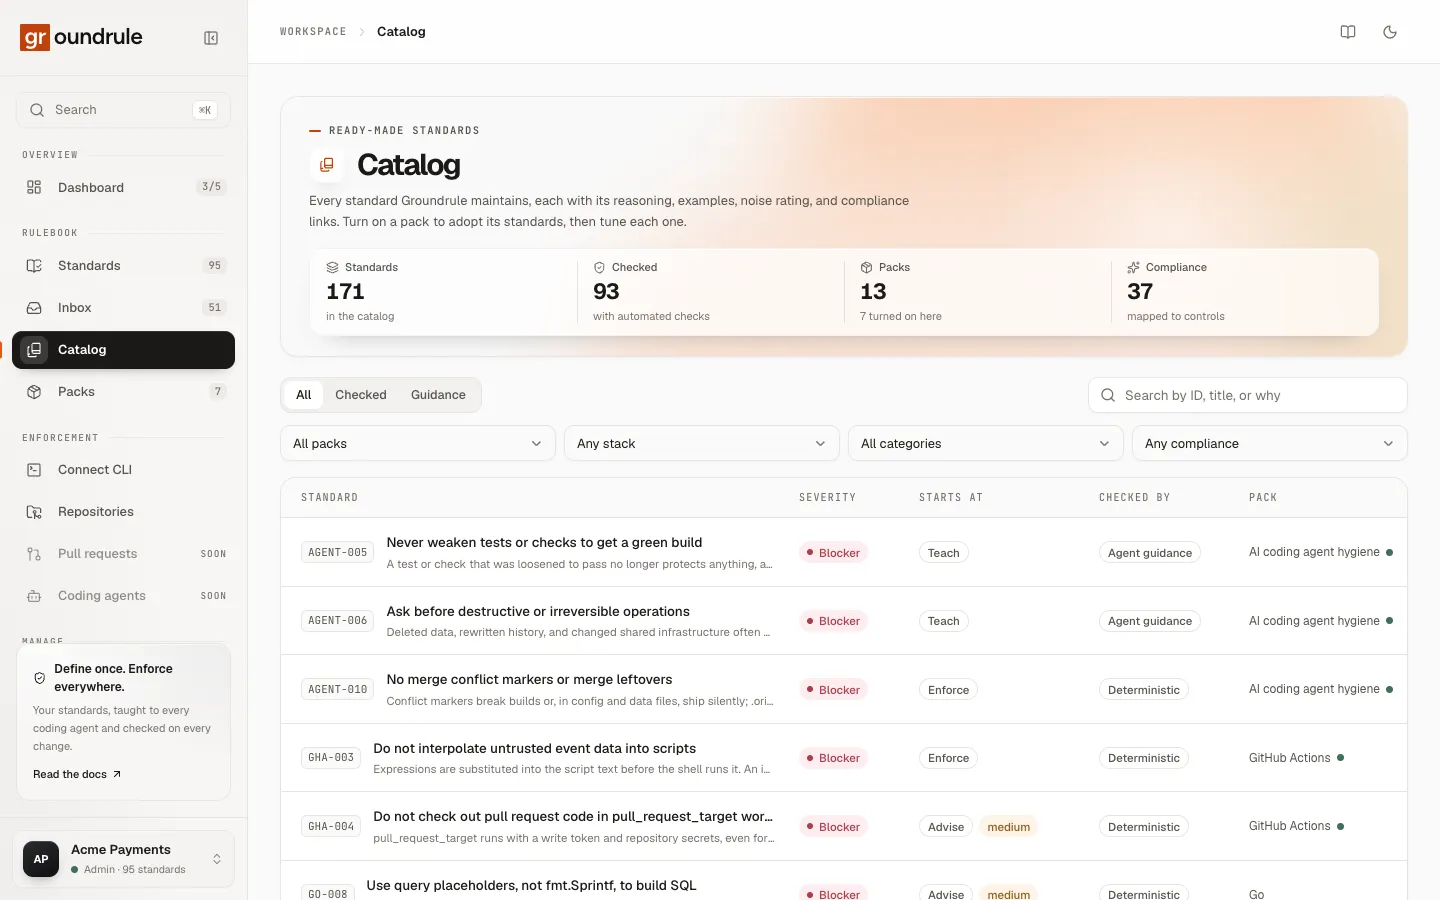Open the Dashboard page
The height and width of the screenshot is (900, 1440).
tap(123, 187)
